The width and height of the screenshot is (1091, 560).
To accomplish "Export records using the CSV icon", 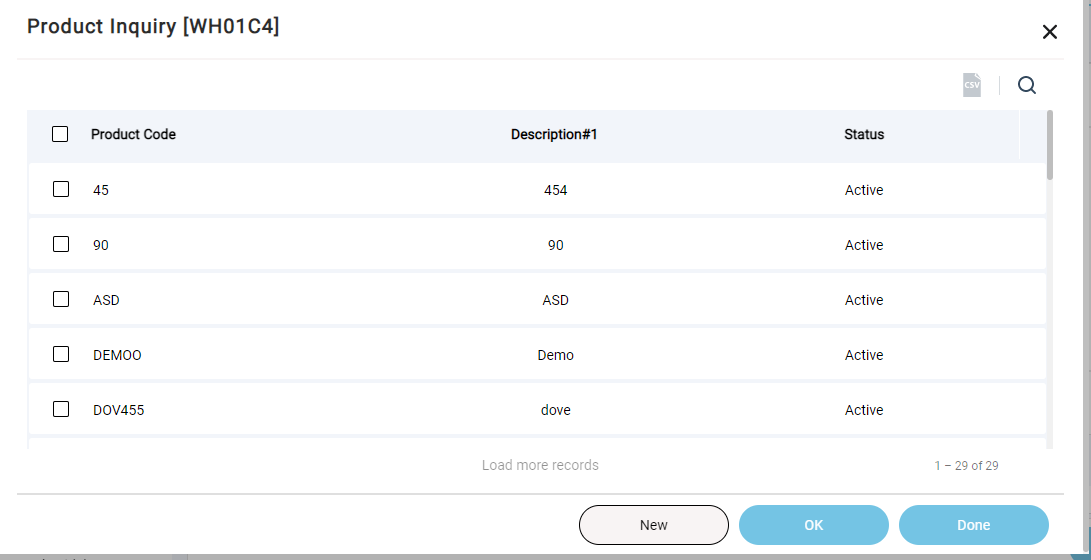I will 972,86.
